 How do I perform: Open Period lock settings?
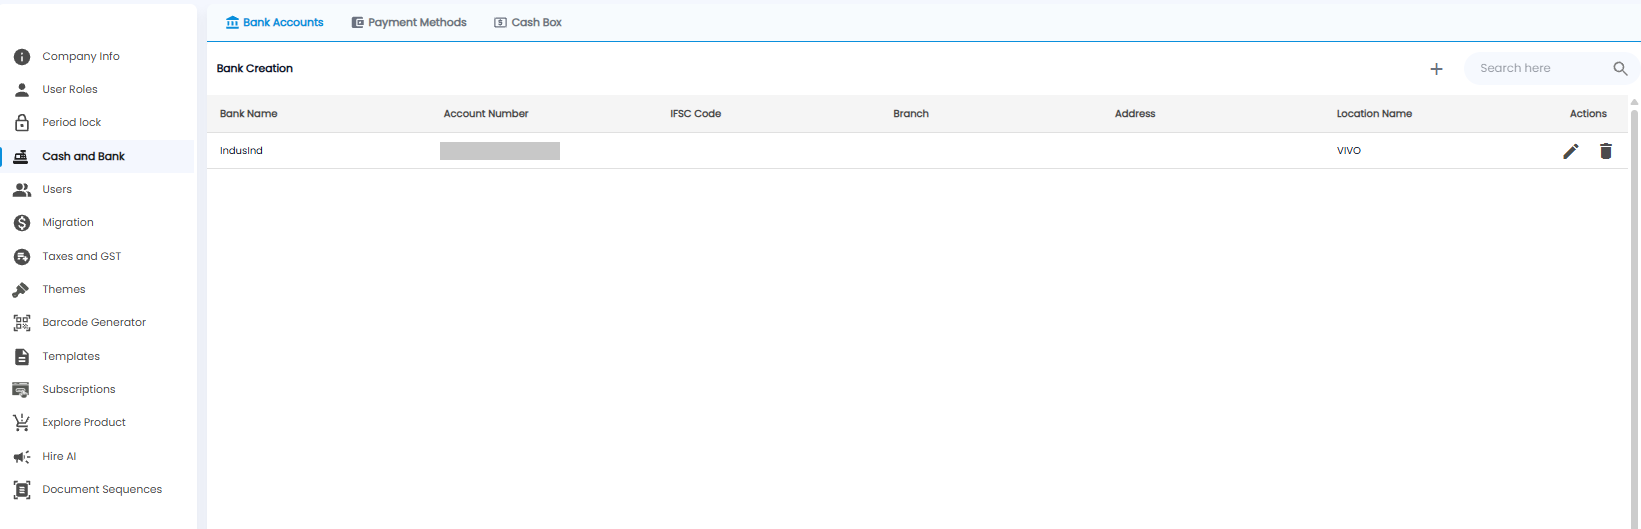tap(98, 123)
